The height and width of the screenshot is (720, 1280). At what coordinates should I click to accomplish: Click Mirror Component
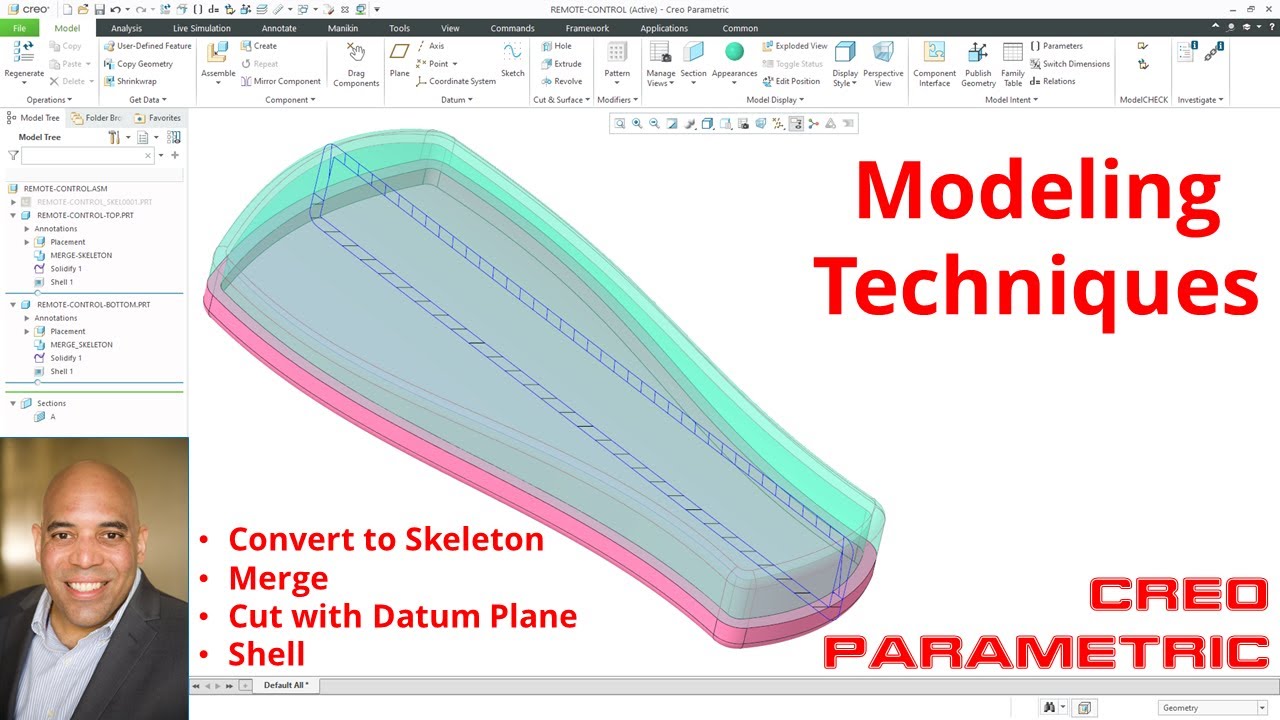pyautogui.click(x=281, y=82)
